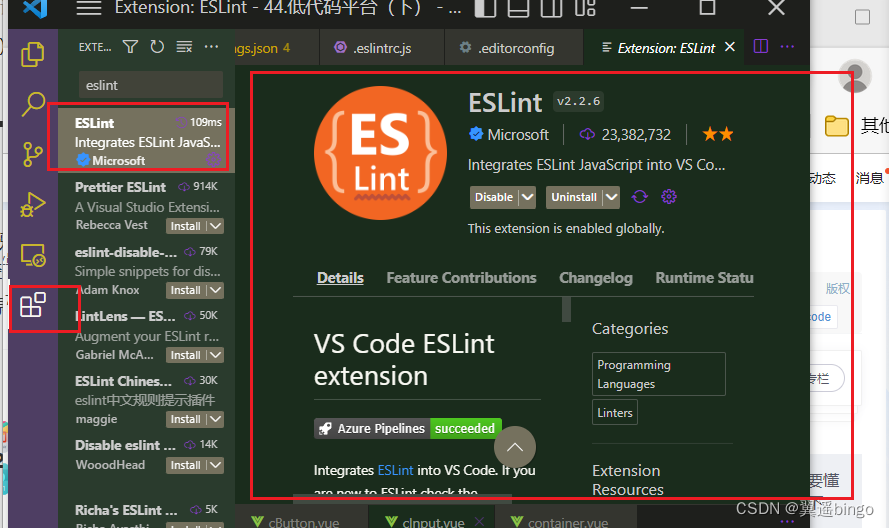This screenshot has width=889, height=528.
Task: Expand Install dropdown for WooodHead extension
Action: 215,465
